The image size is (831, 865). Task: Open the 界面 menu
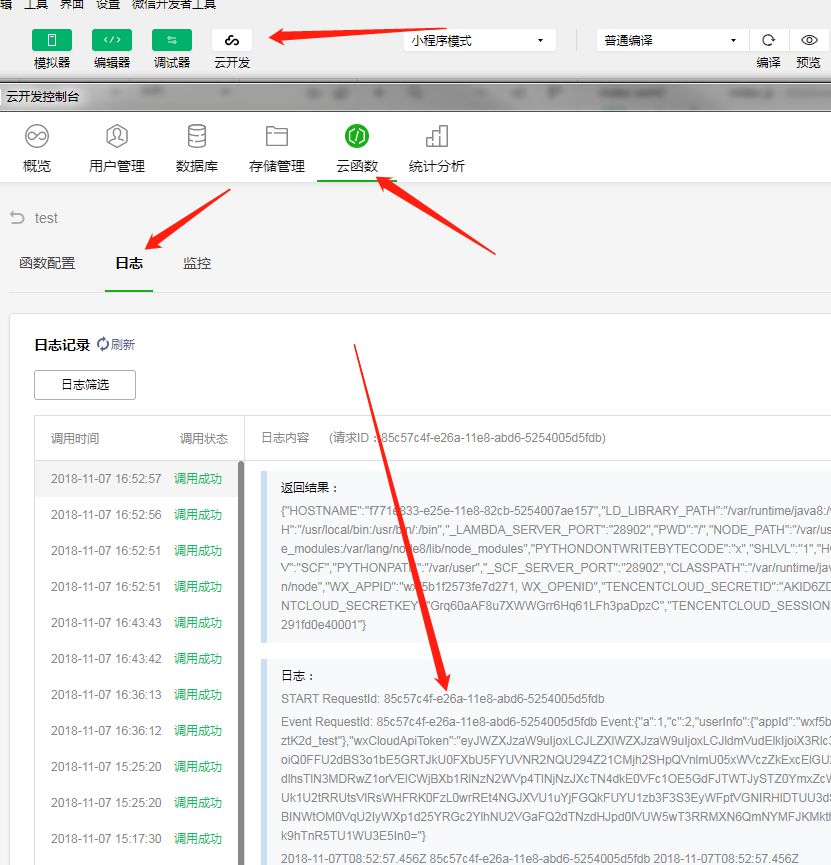72,4
